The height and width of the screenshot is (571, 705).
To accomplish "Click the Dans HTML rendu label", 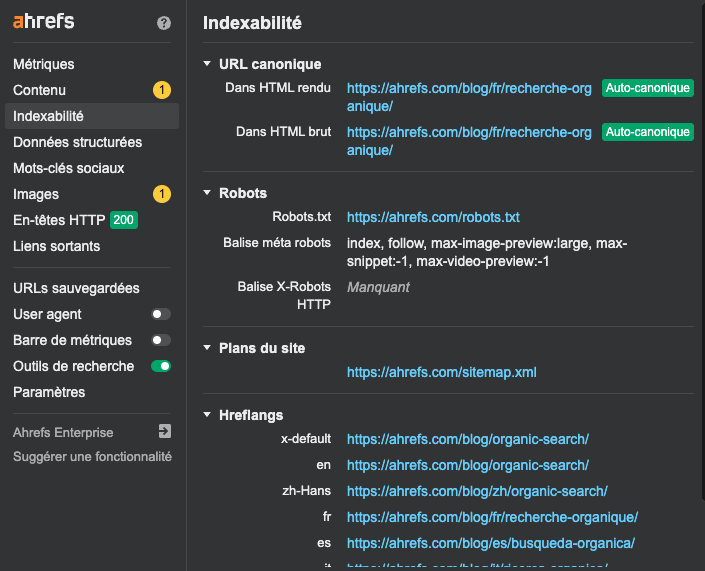I will [x=278, y=88].
